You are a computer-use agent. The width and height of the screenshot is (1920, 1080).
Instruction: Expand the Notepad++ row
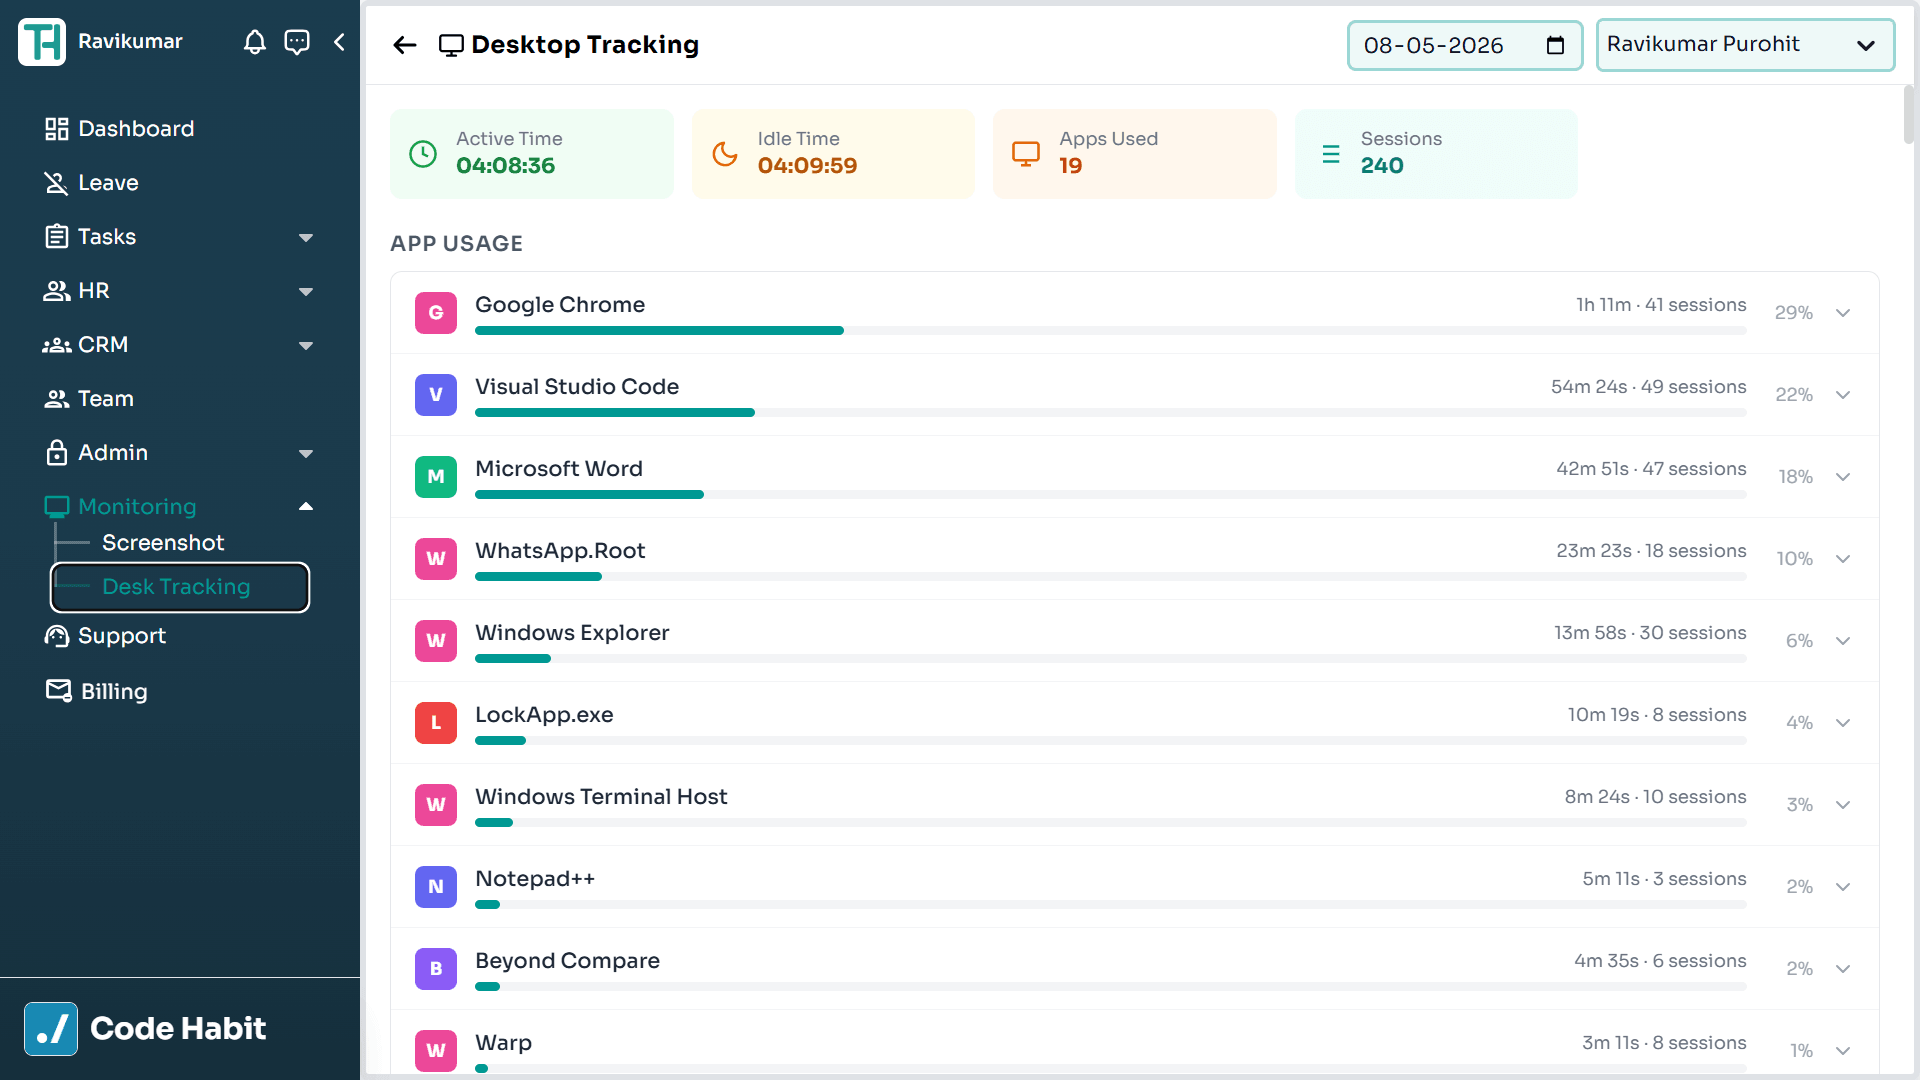(x=1843, y=887)
